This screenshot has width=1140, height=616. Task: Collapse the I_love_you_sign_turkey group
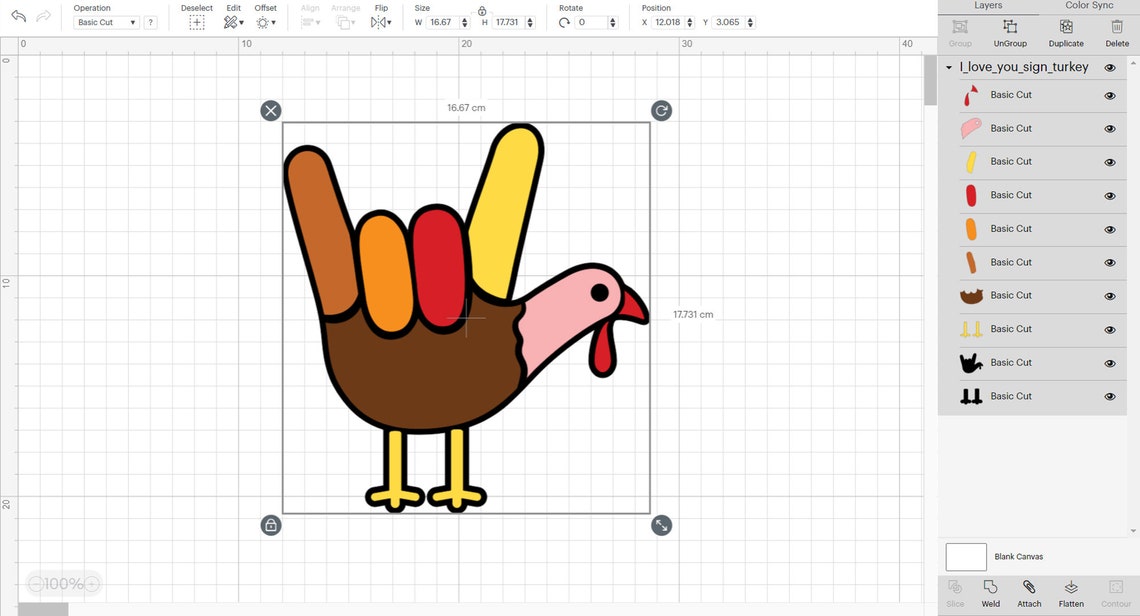(948, 67)
